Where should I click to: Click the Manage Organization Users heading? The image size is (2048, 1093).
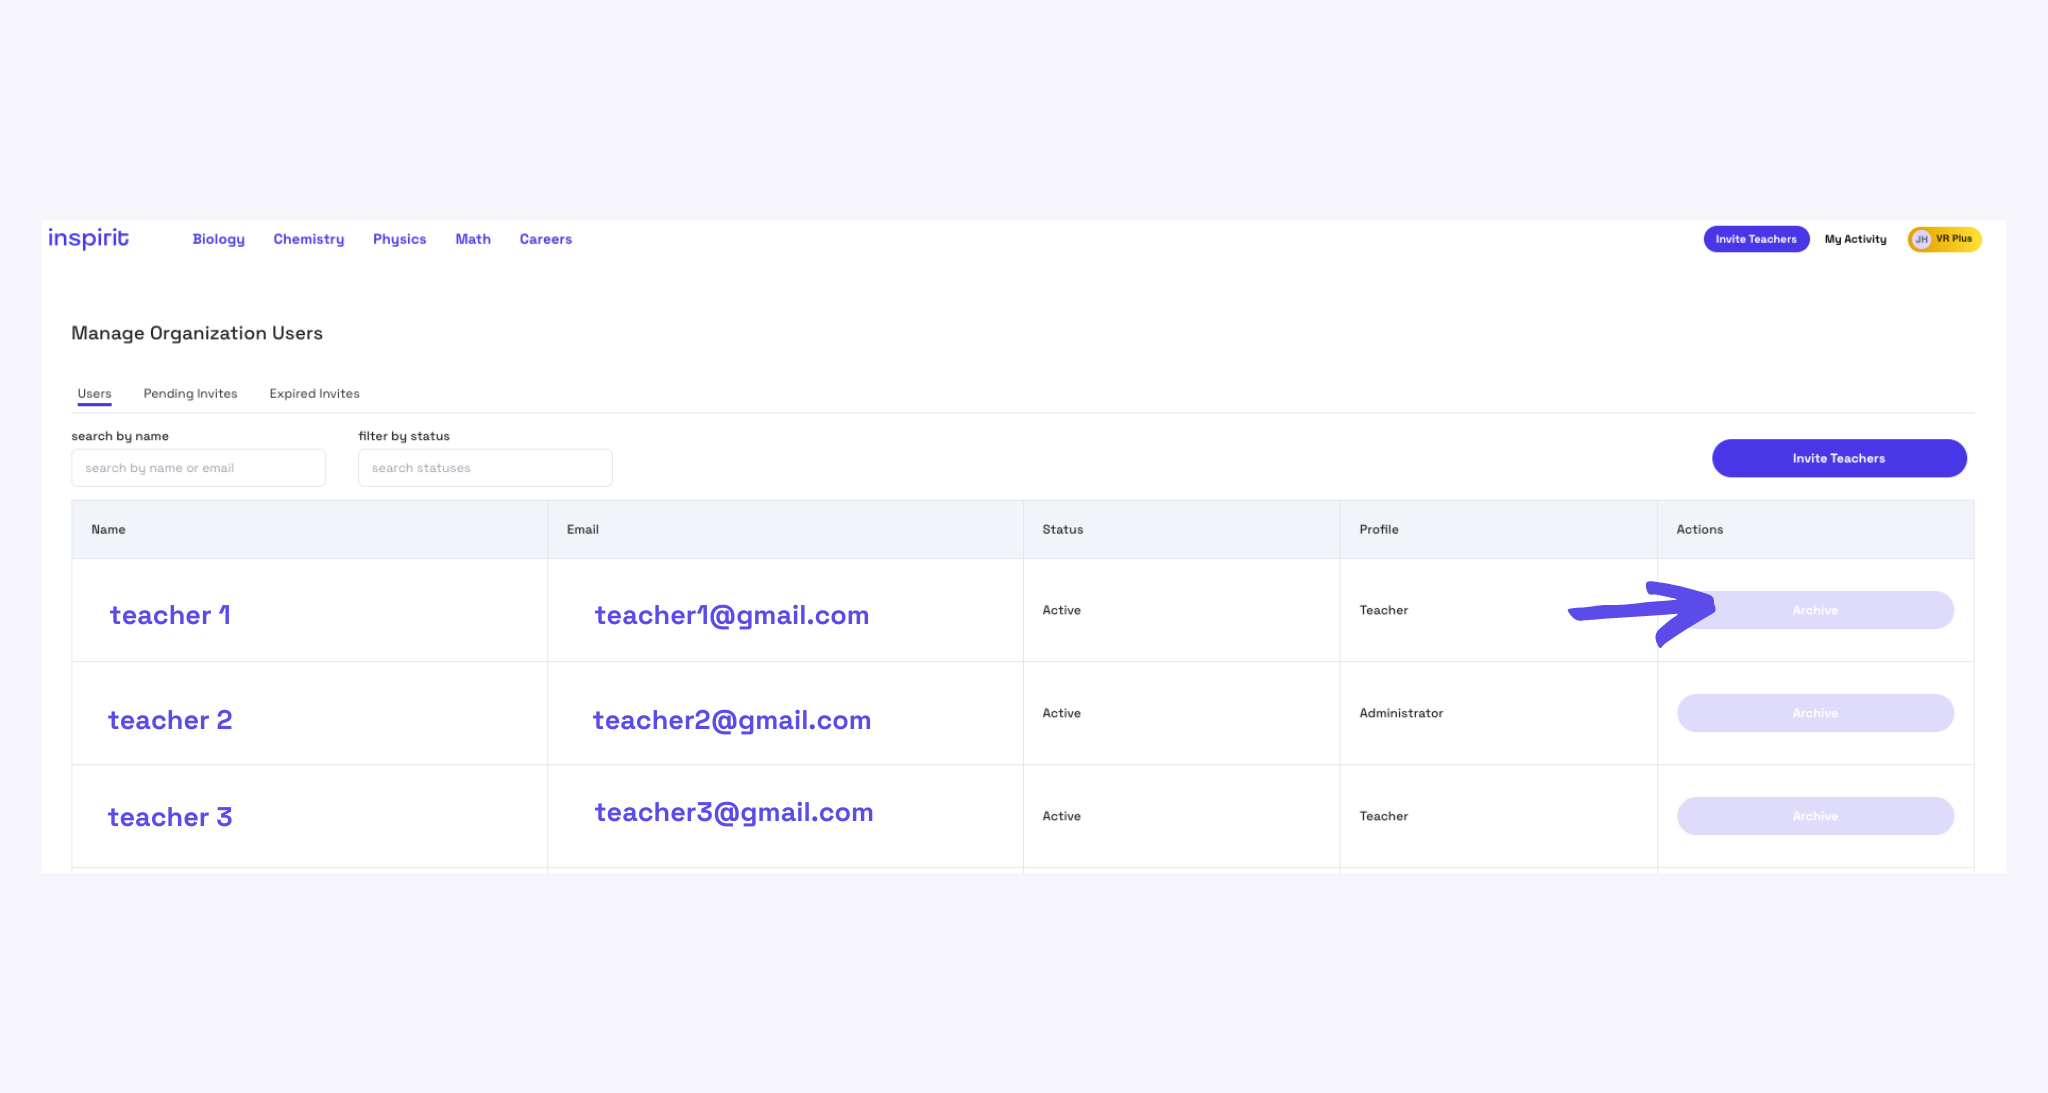197,333
